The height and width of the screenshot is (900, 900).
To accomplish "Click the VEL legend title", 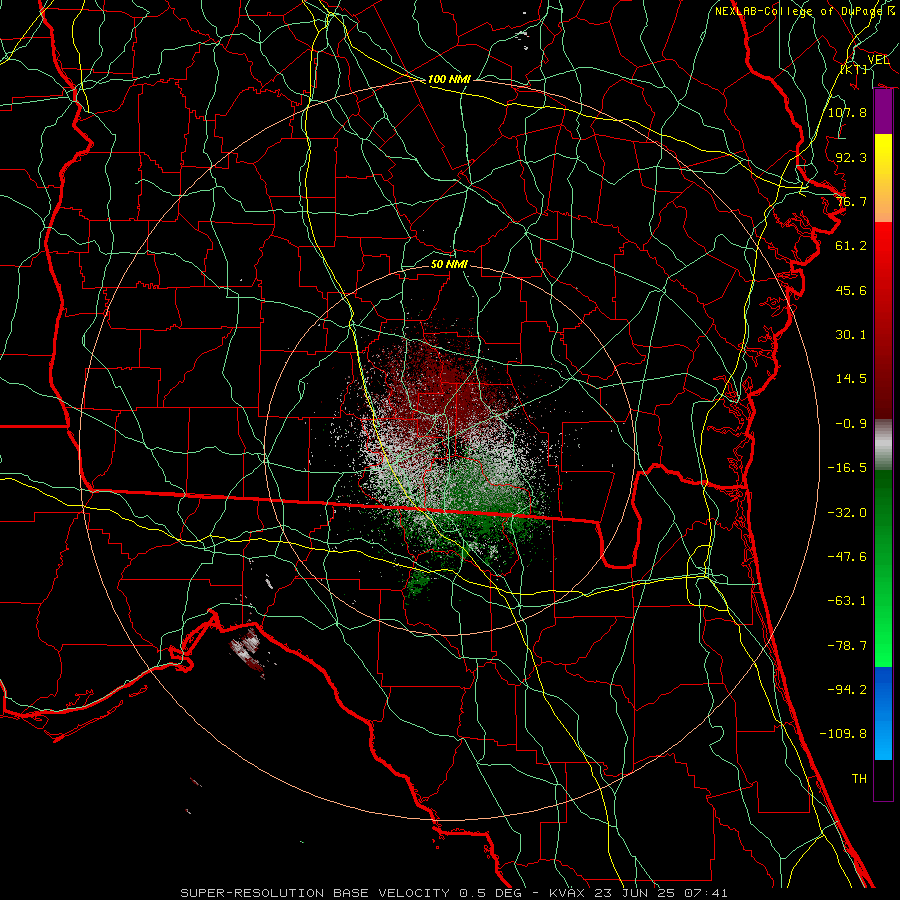I will pos(878,60).
